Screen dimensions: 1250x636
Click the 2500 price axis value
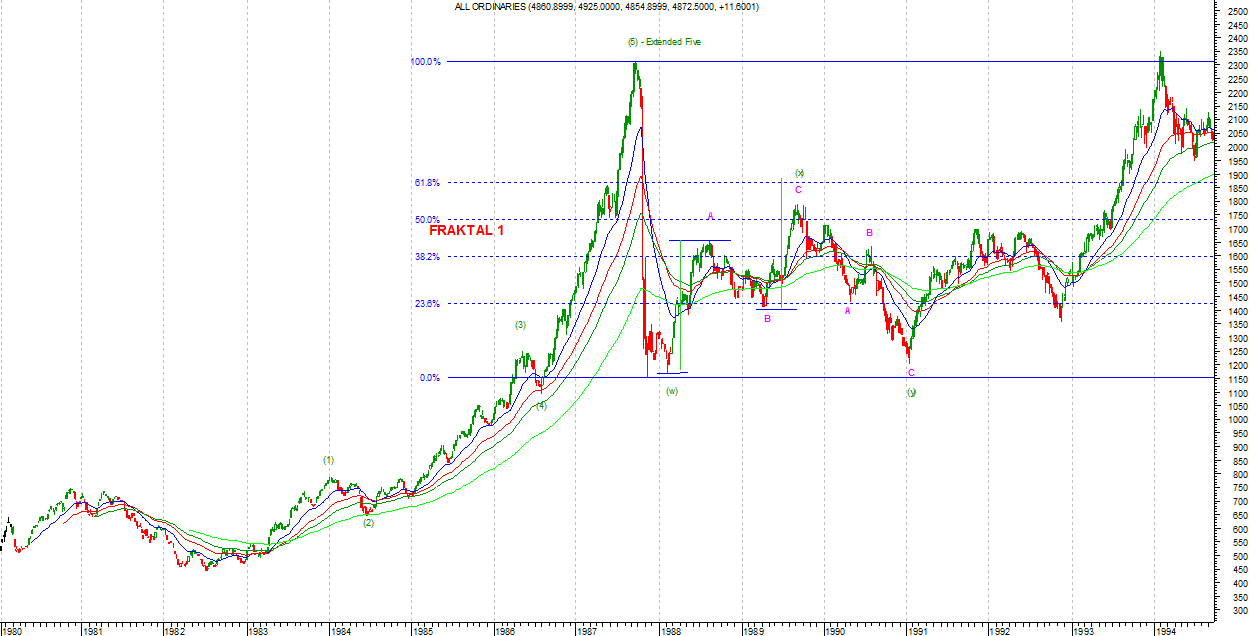[x=1236, y=11]
